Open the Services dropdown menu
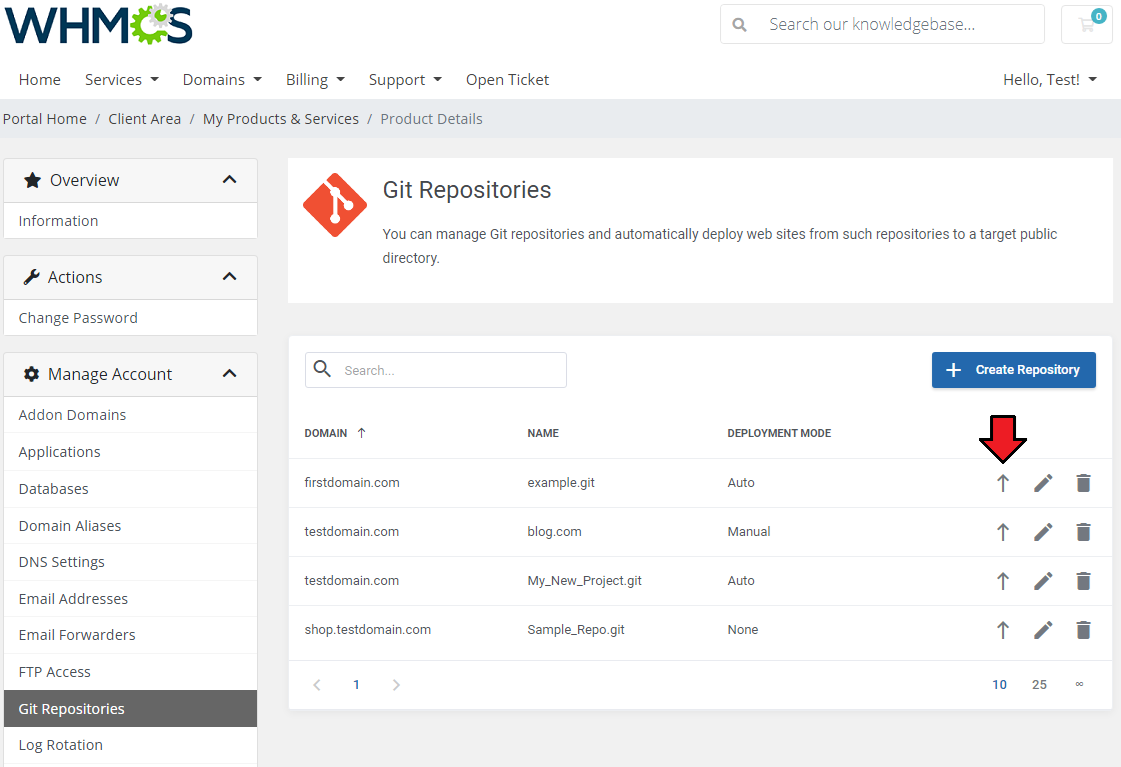 pos(121,80)
